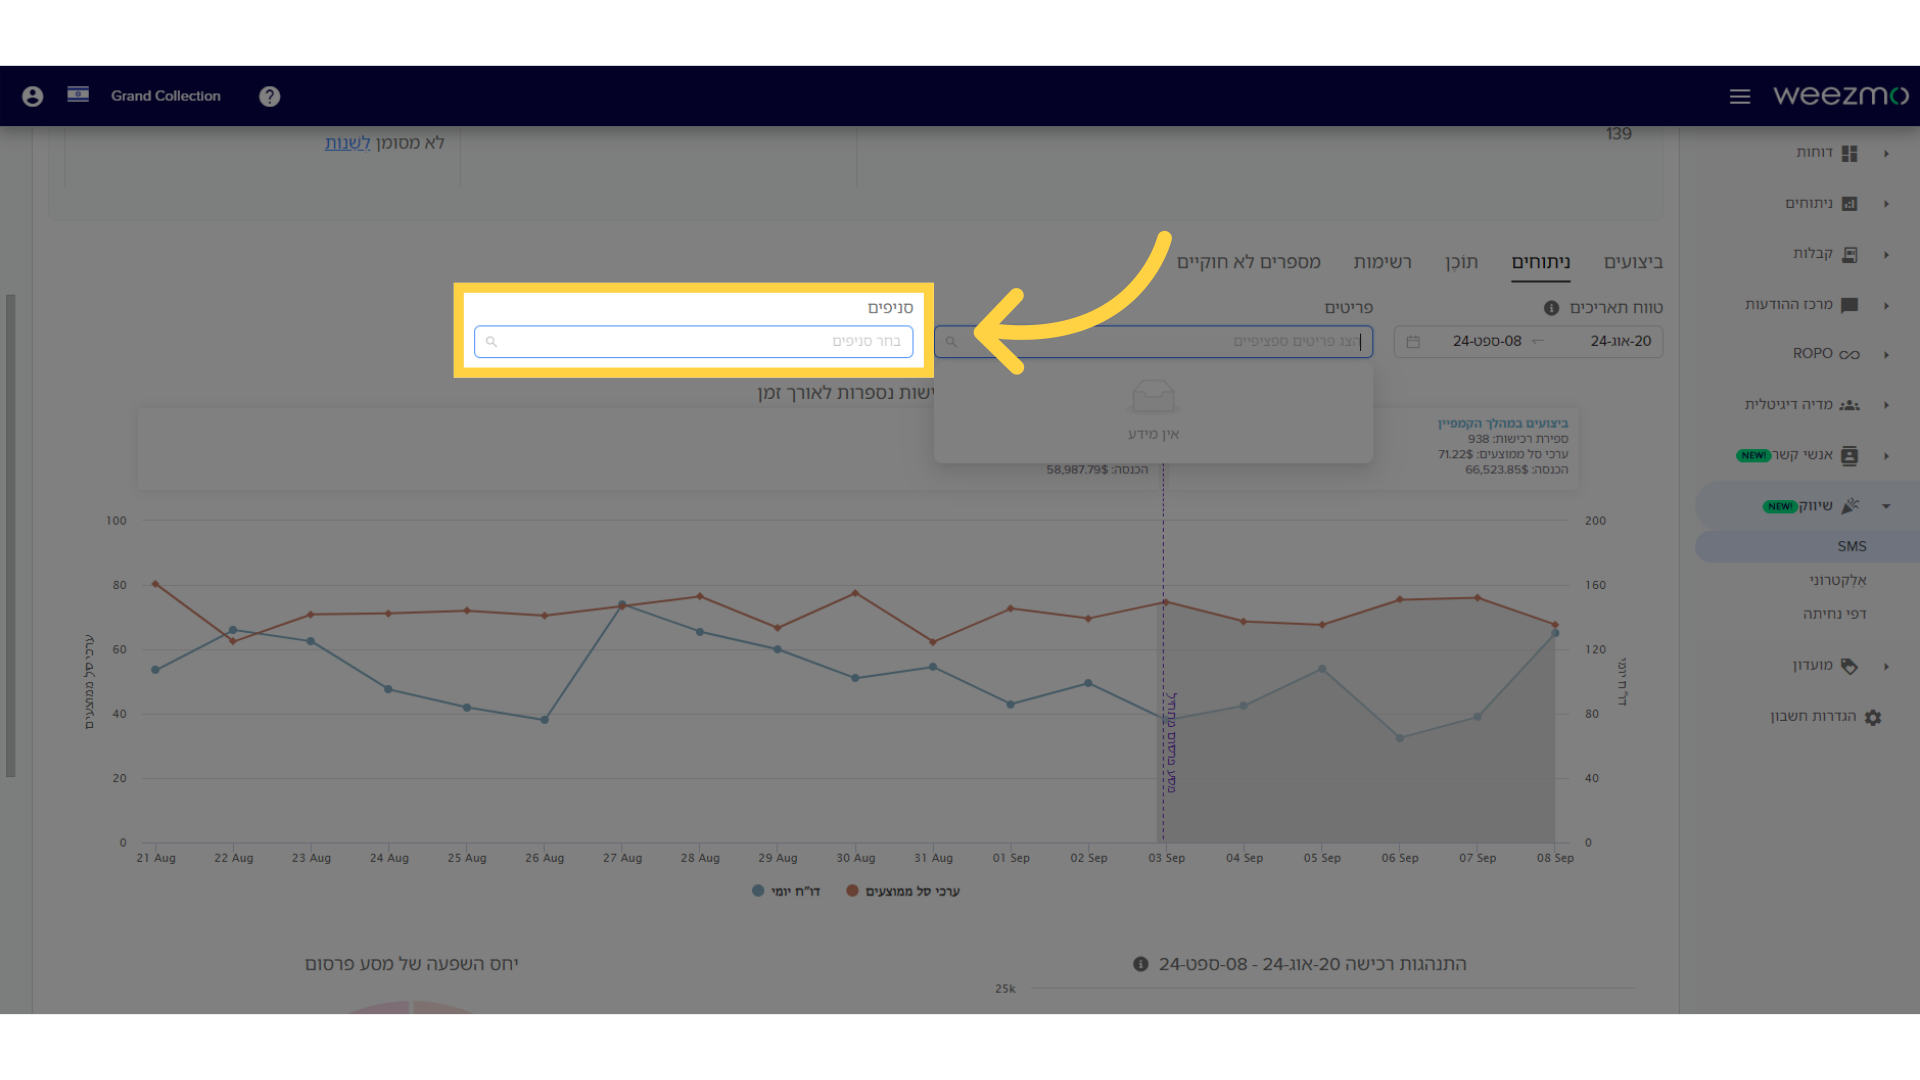Click the orange data point above 21 Aug

(155, 583)
